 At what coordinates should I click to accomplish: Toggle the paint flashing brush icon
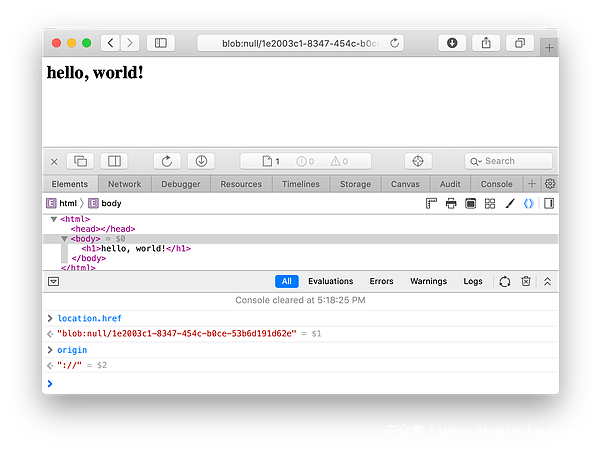(510, 204)
